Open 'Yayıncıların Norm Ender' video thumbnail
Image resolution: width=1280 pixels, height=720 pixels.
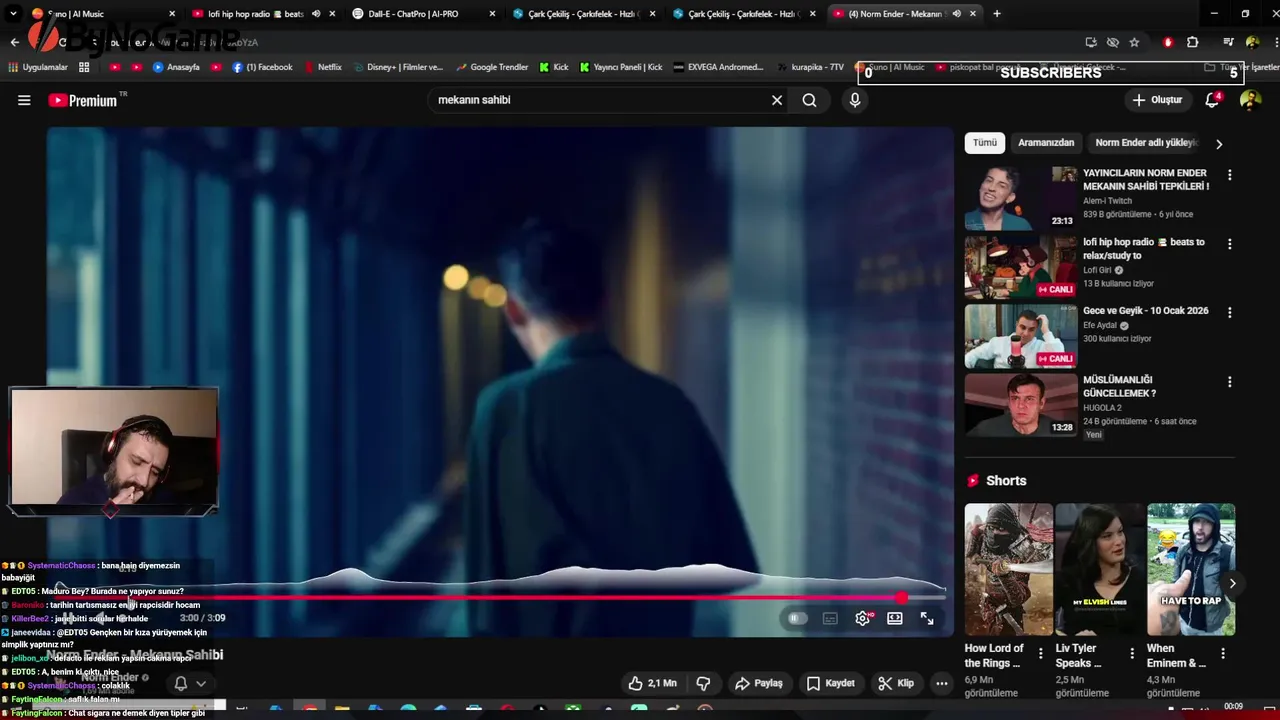pyautogui.click(x=1021, y=198)
